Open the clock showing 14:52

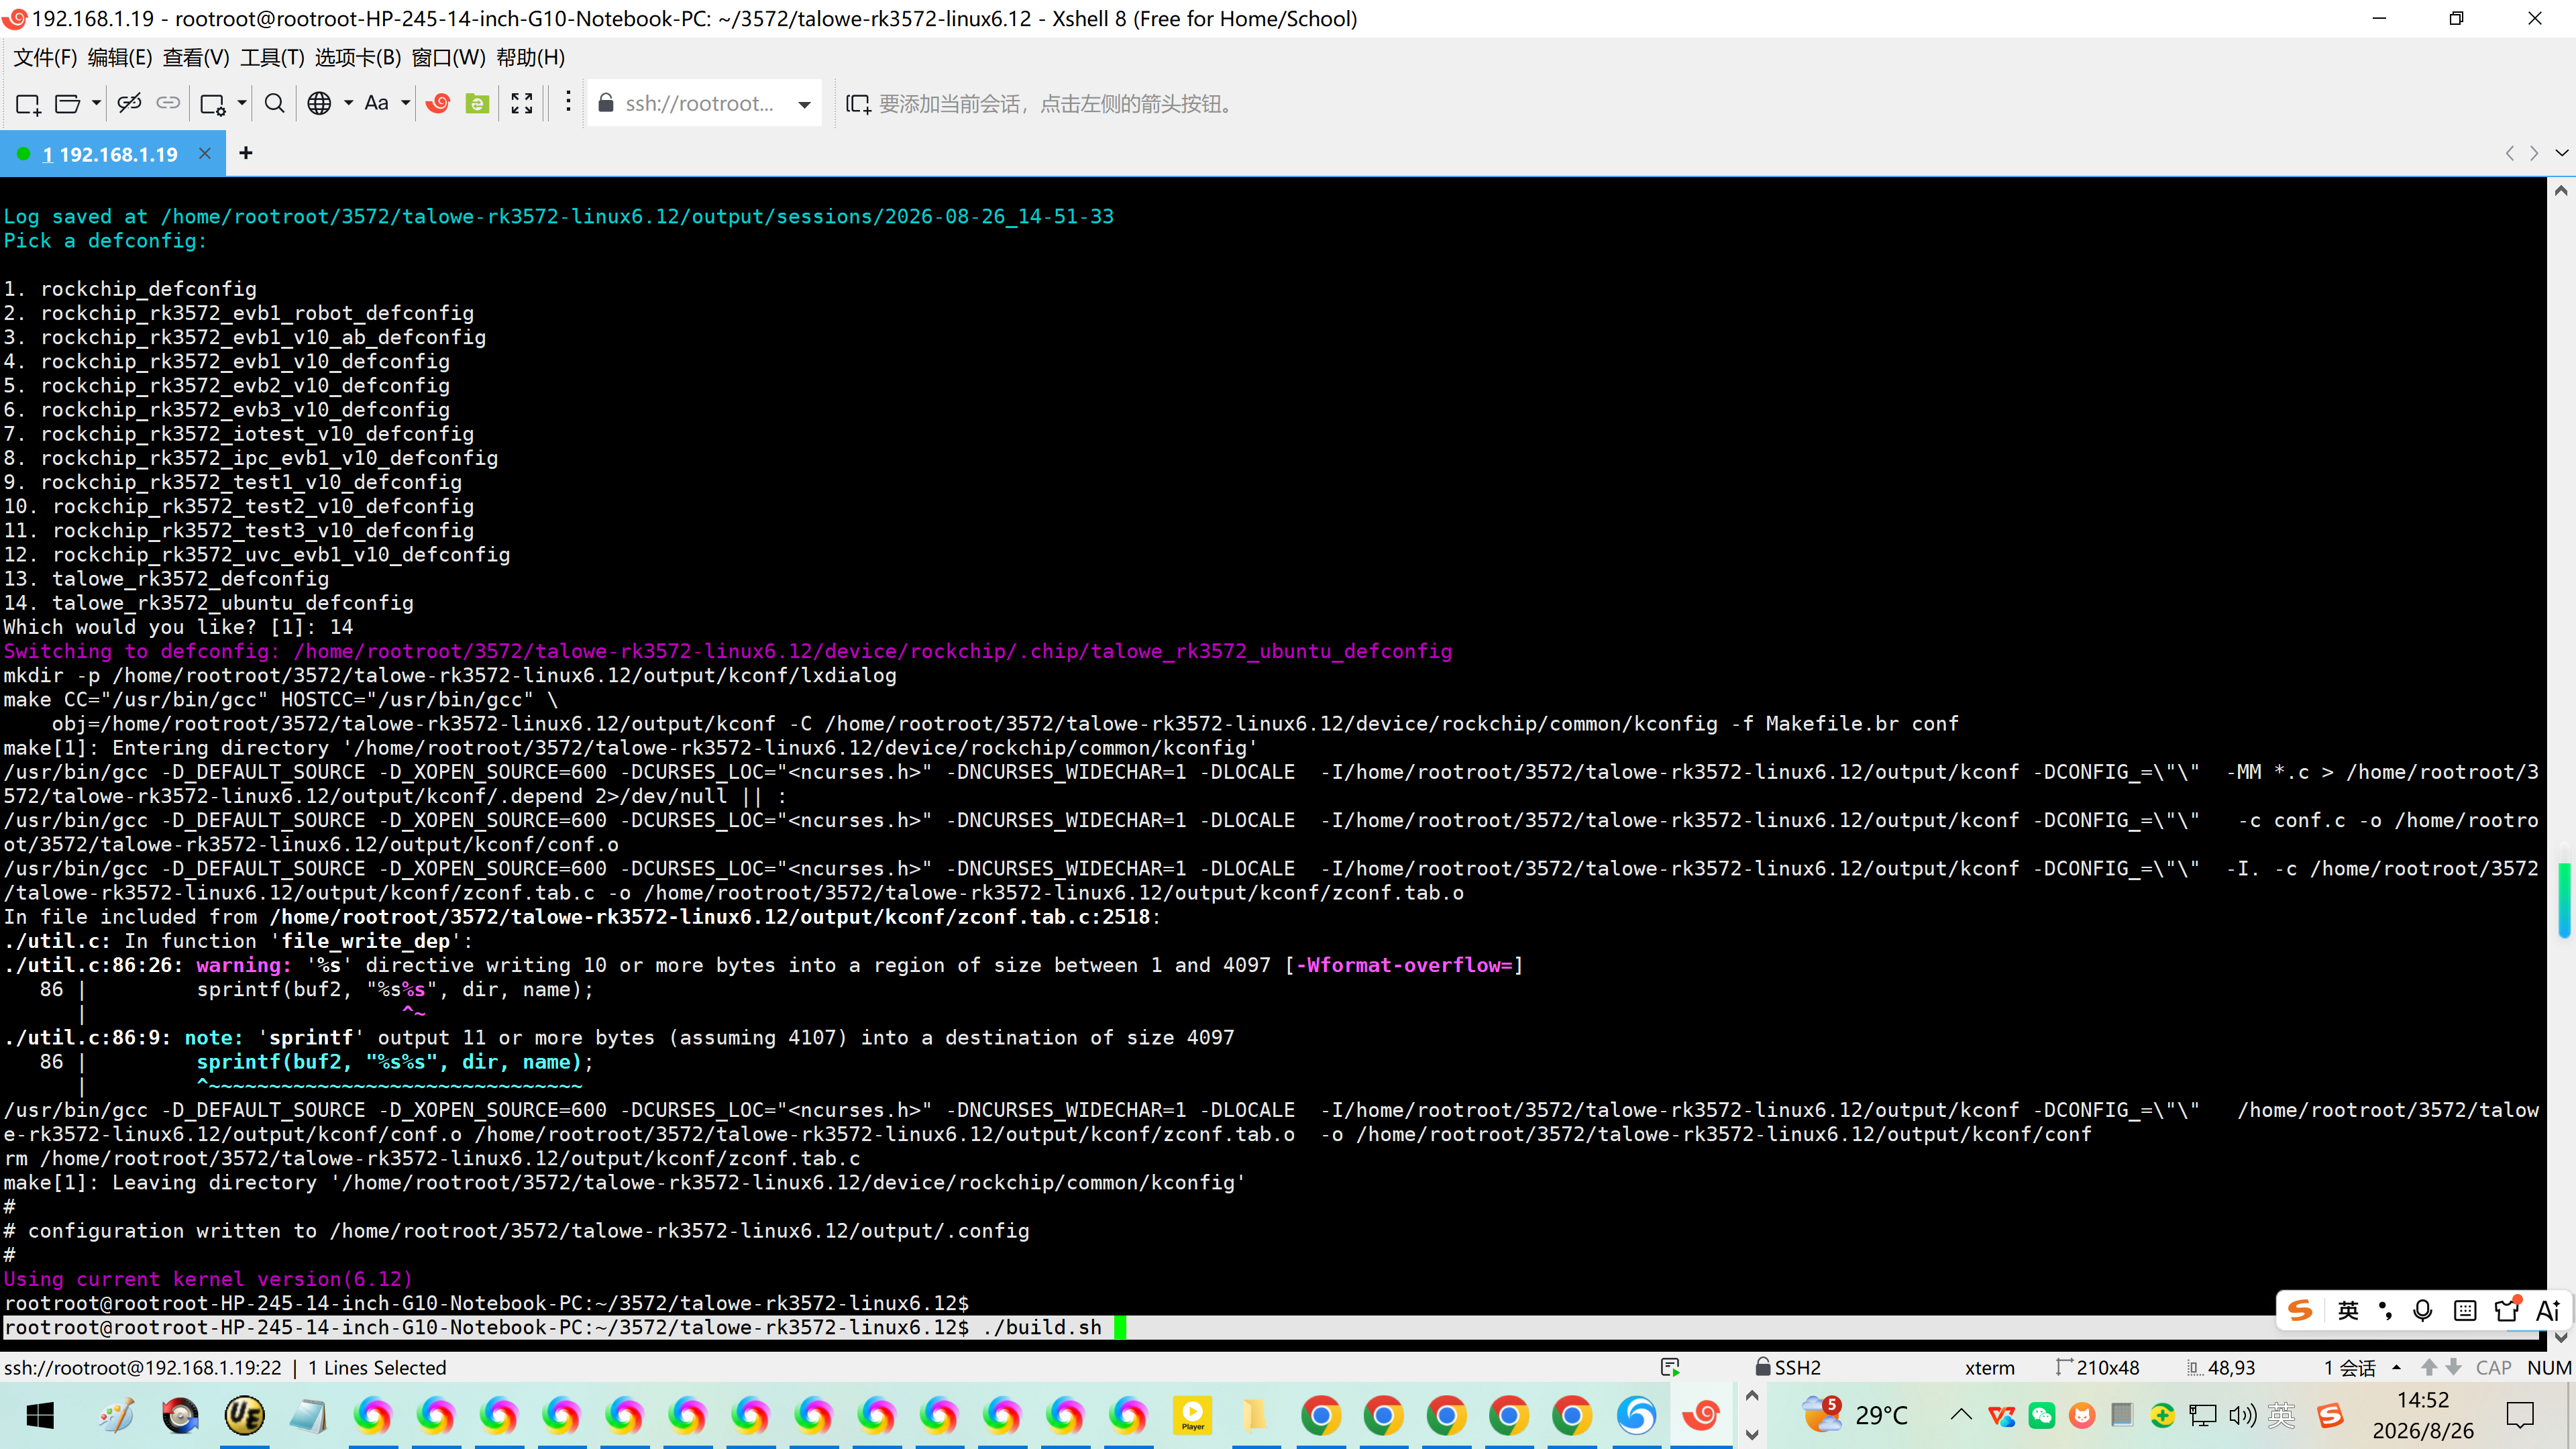[2423, 1415]
